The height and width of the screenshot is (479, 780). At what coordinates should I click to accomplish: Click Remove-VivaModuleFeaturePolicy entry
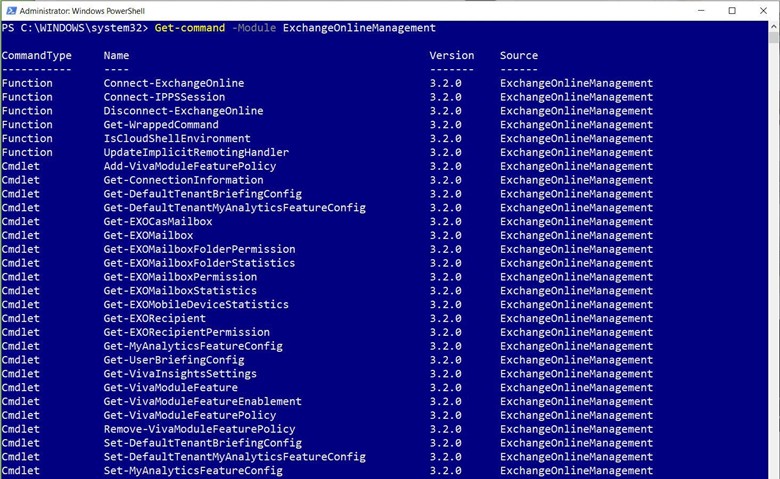[x=199, y=429]
